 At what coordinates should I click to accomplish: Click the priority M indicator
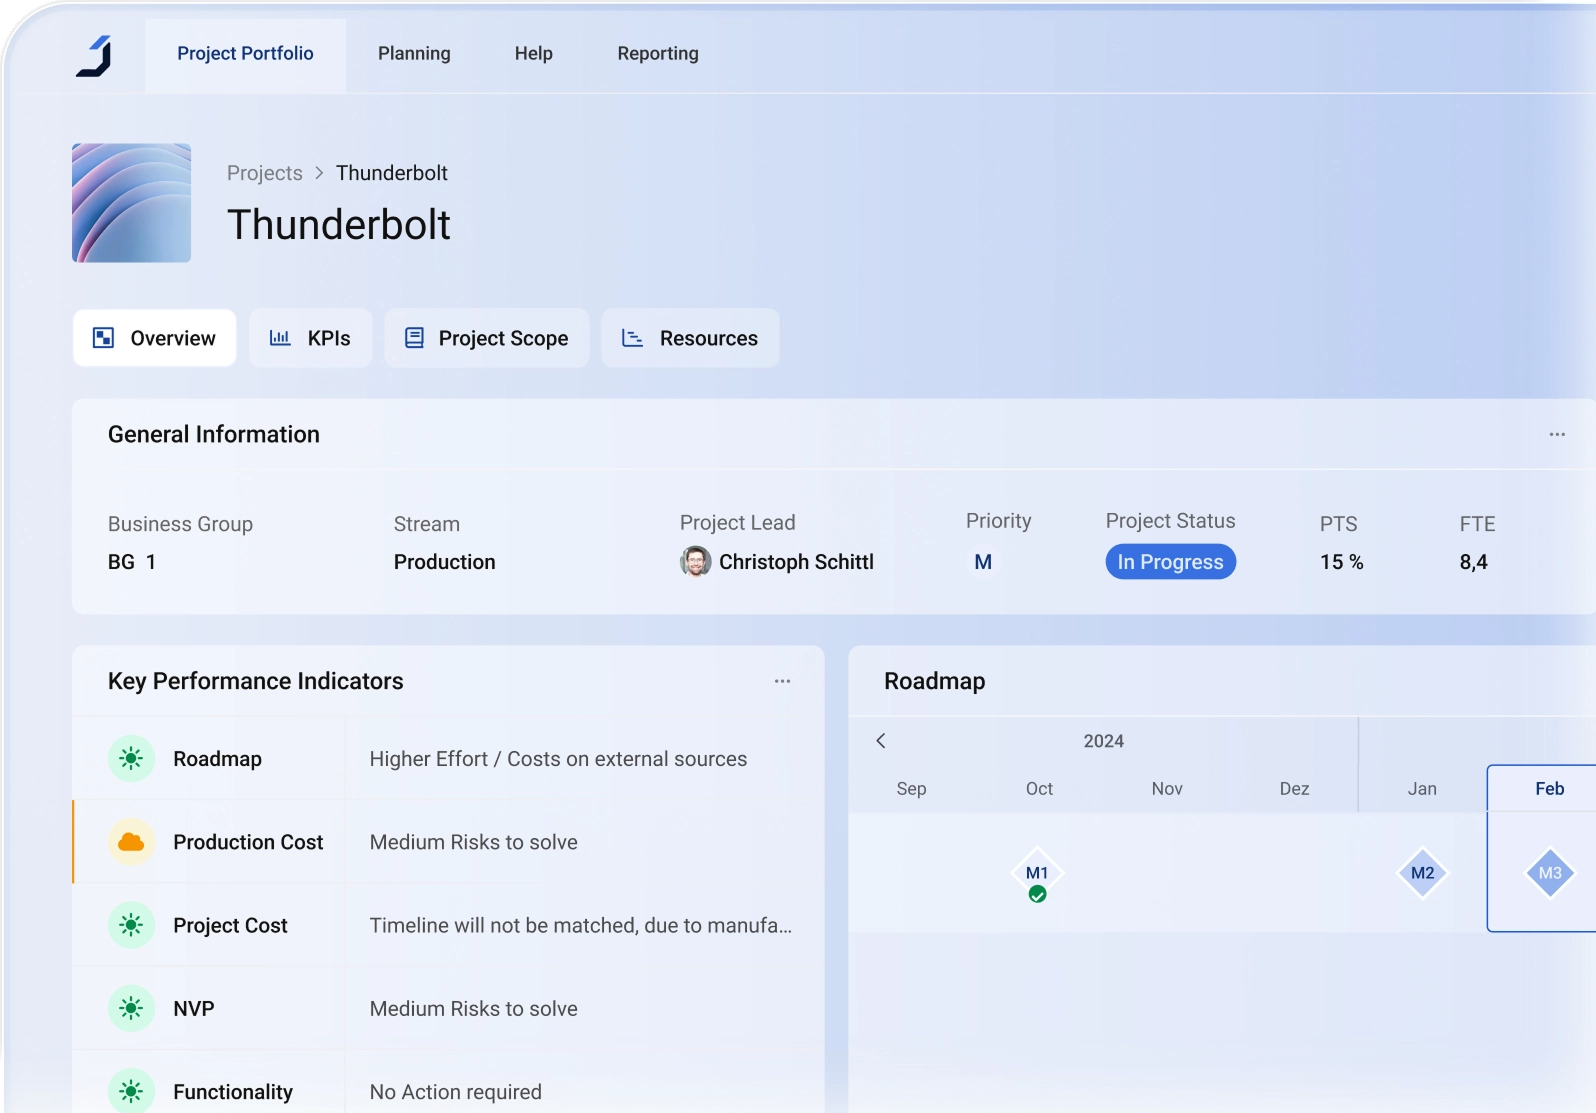(983, 562)
